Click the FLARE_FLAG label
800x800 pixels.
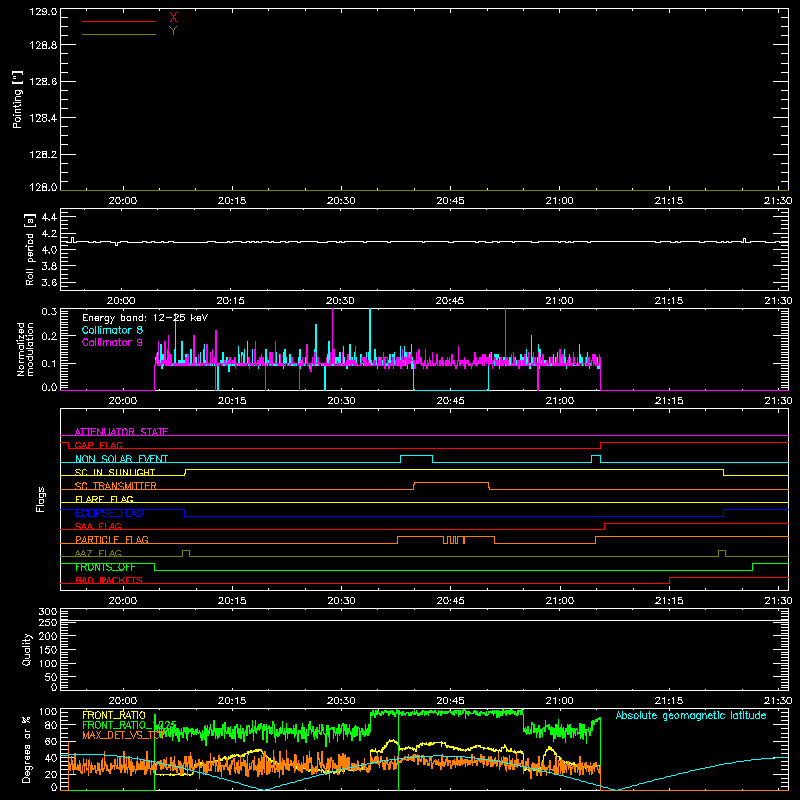[104, 499]
